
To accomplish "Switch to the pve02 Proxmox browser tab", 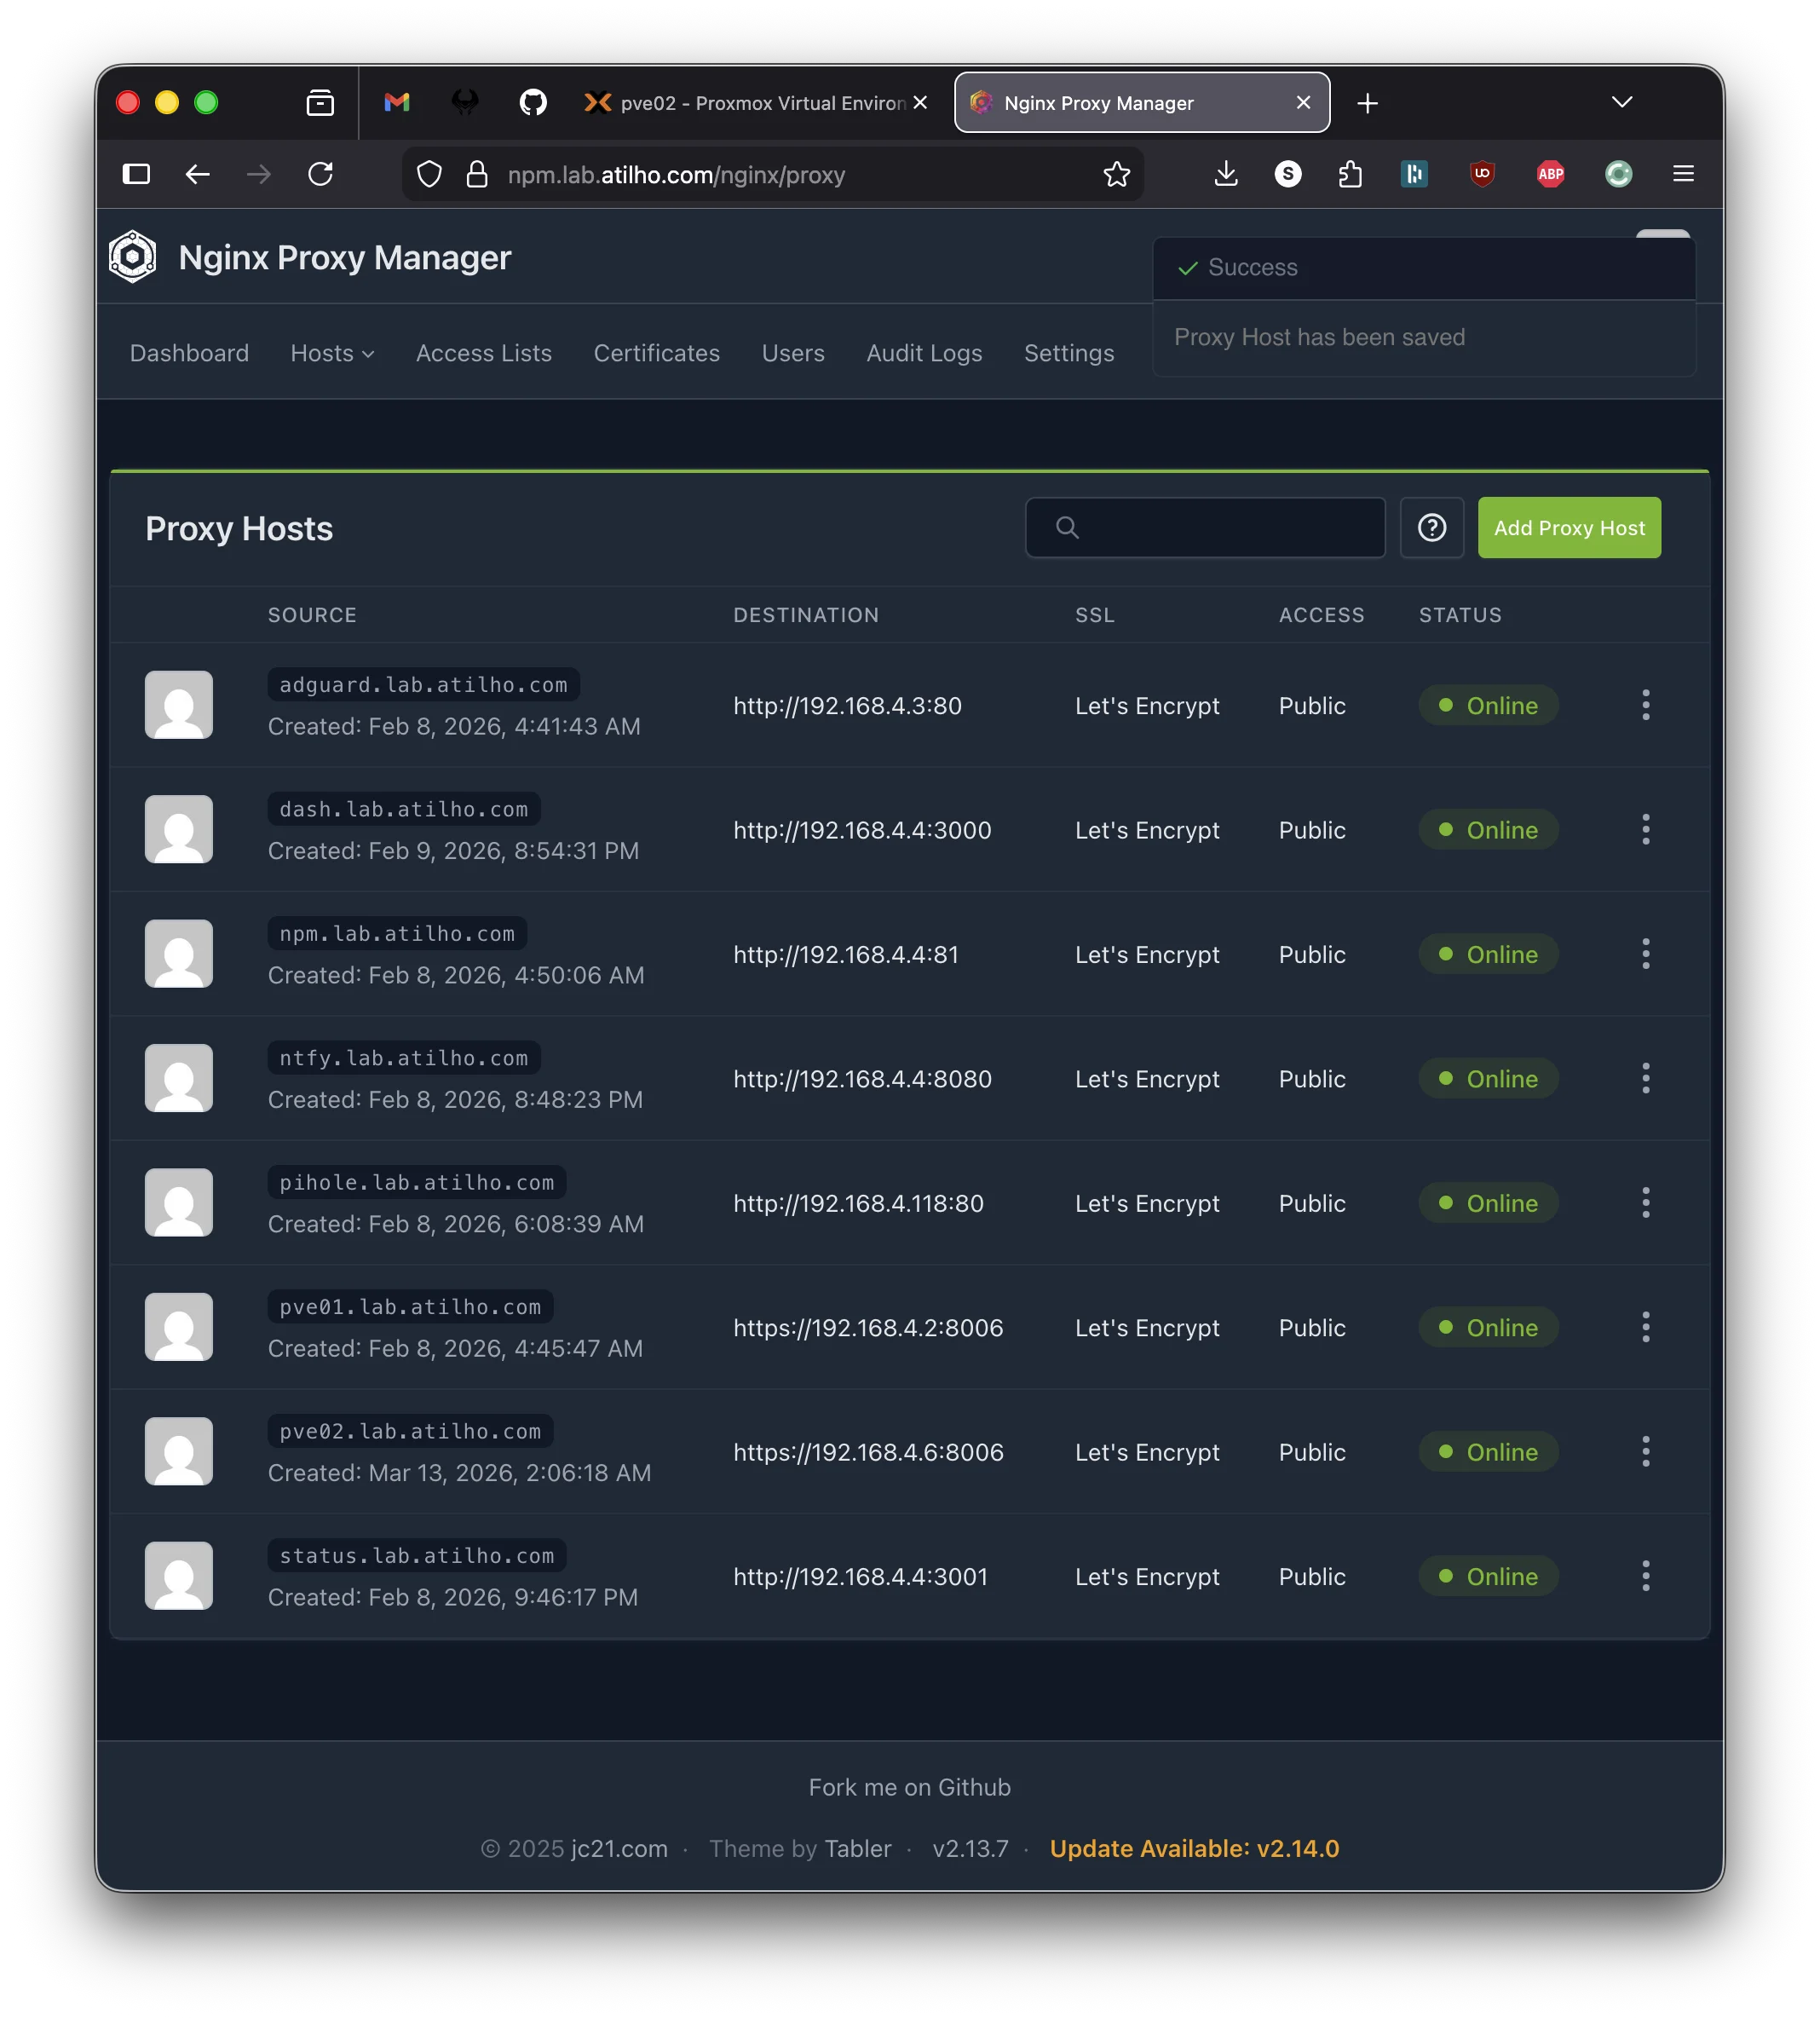I will (750, 102).
